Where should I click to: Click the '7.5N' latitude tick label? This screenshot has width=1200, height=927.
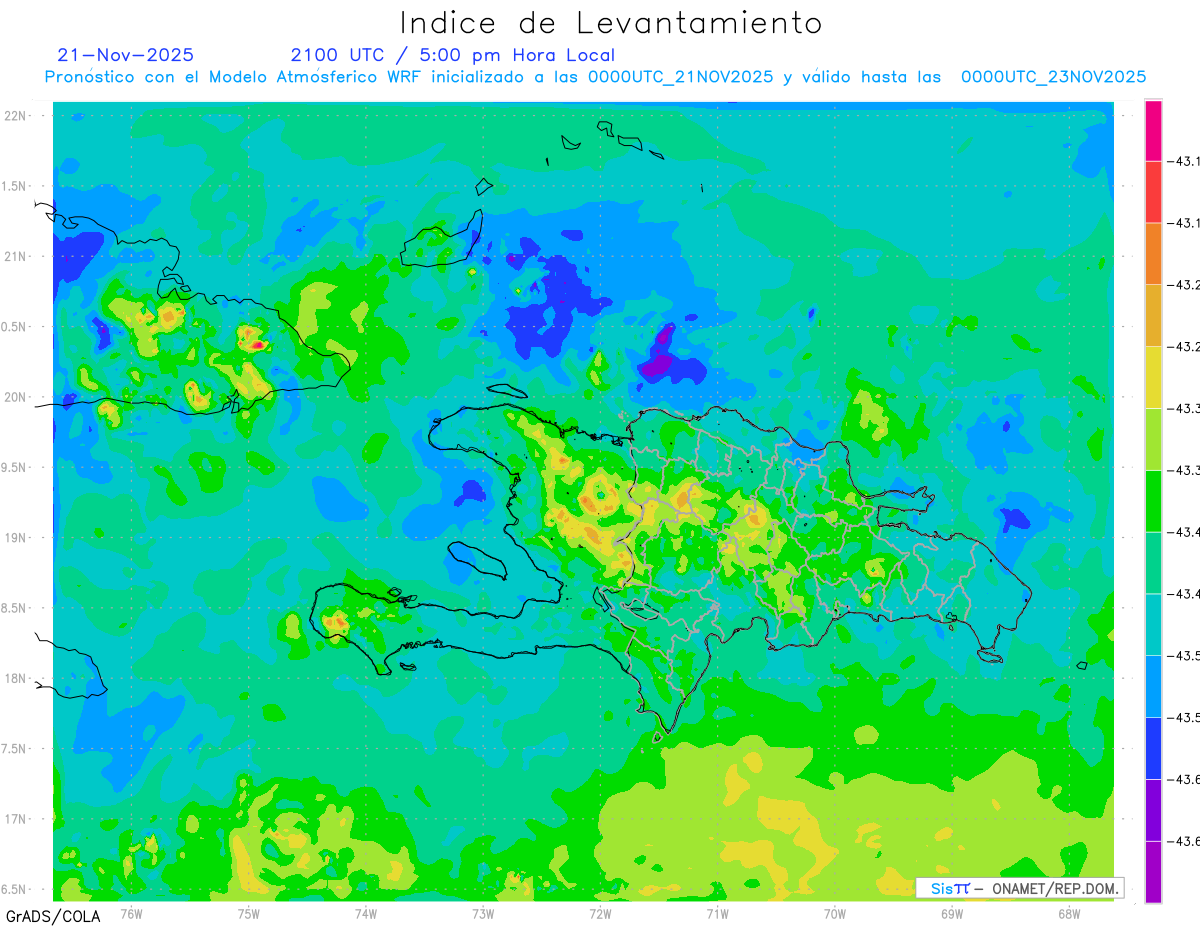pos(15,749)
